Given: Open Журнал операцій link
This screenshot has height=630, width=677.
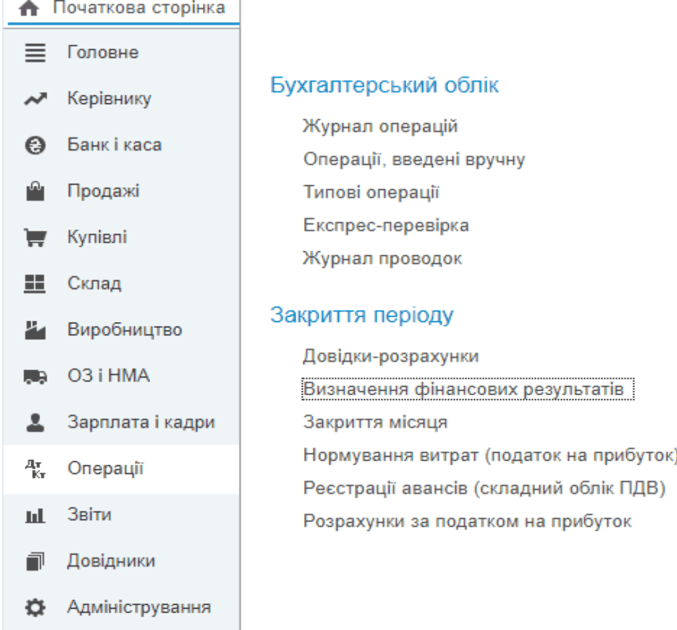Looking at the screenshot, I should click(x=380, y=127).
